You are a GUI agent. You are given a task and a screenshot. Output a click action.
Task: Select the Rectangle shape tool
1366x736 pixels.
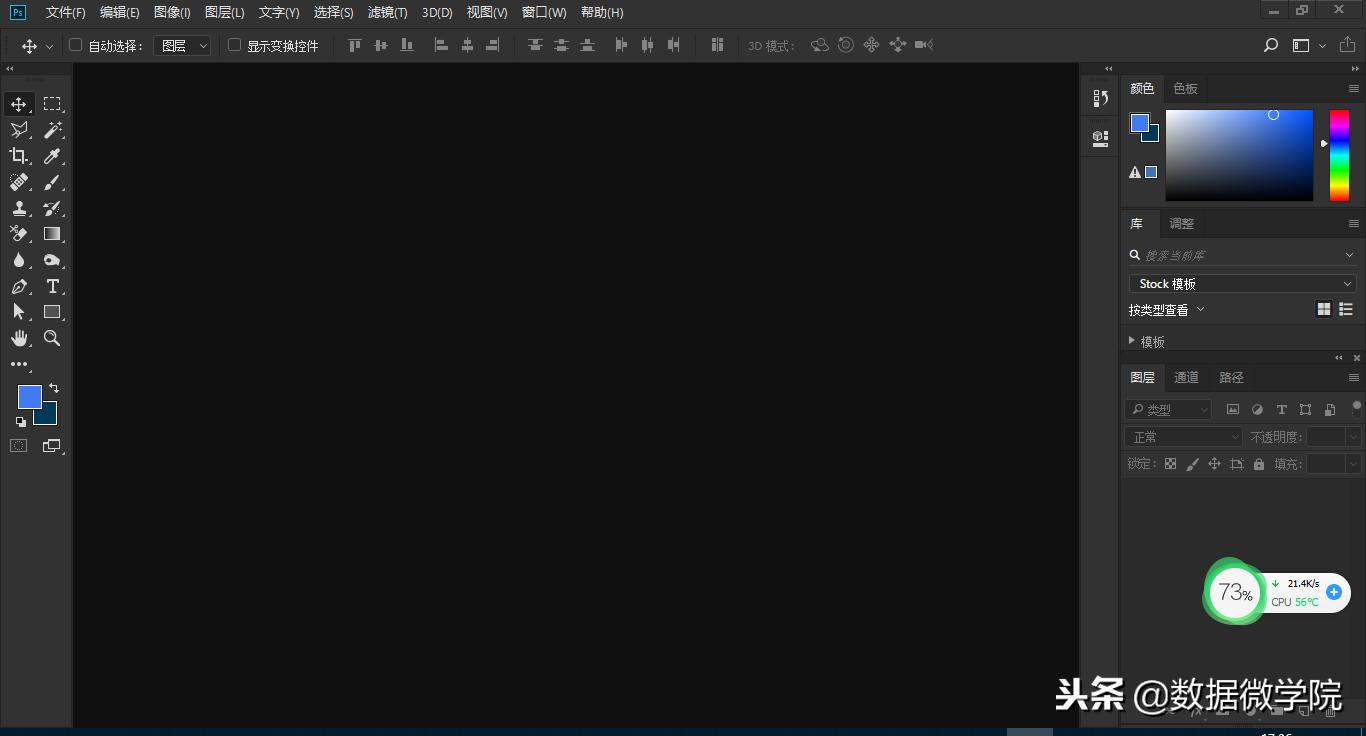click(x=52, y=312)
